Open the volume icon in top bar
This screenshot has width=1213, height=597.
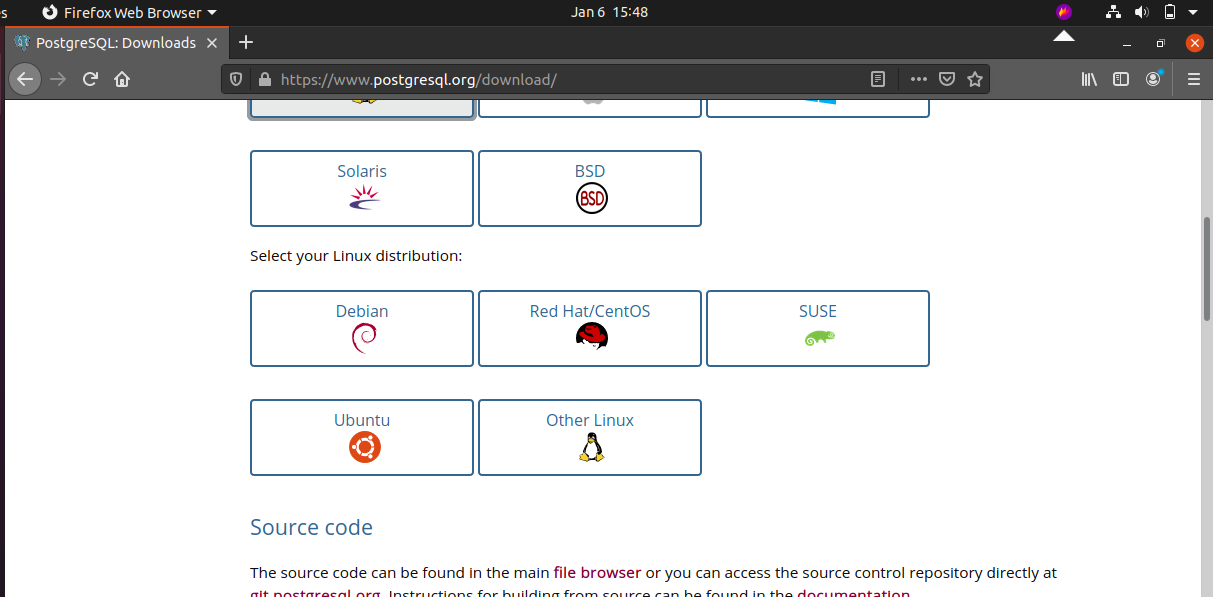click(1142, 12)
